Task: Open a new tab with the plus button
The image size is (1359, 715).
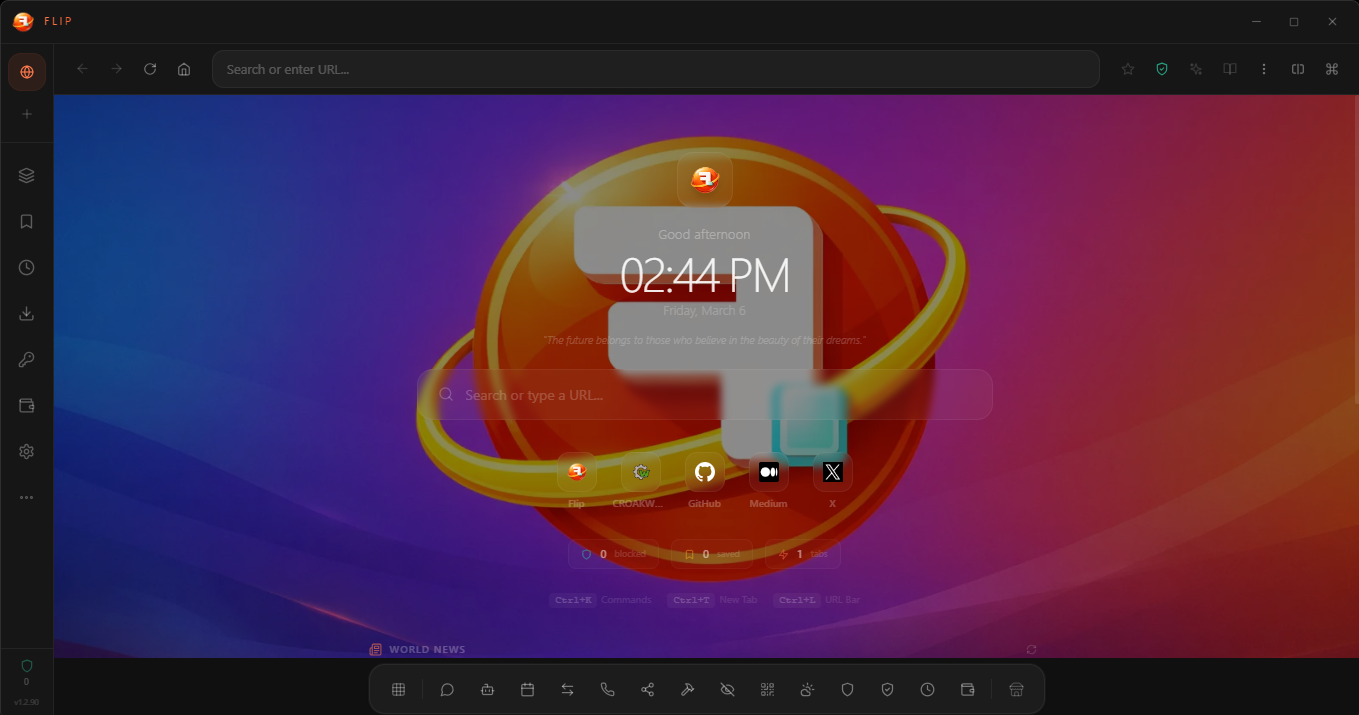Action: [26, 115]
